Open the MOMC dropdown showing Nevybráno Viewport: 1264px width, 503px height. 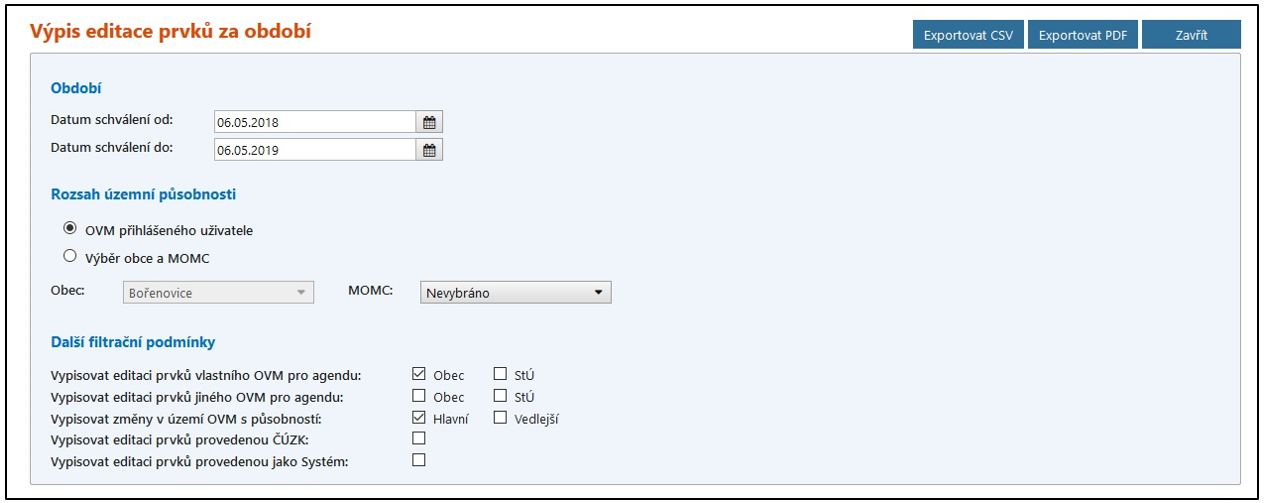[515, 293]
